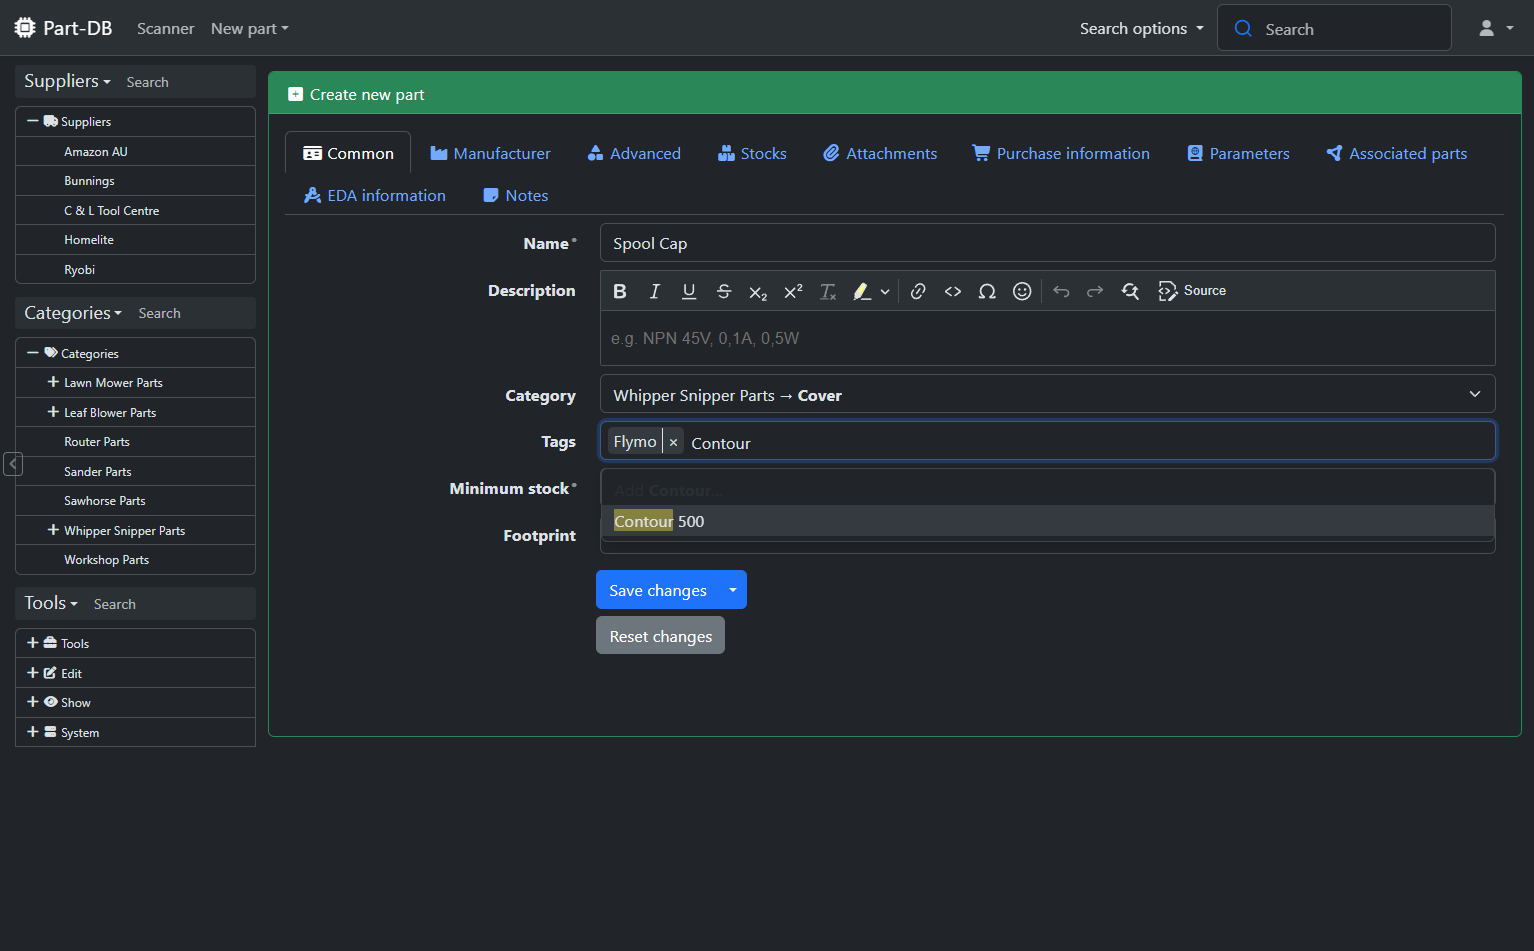
Task: Redo description edit
Action: pyautogui.click(x=1095, y=291)
